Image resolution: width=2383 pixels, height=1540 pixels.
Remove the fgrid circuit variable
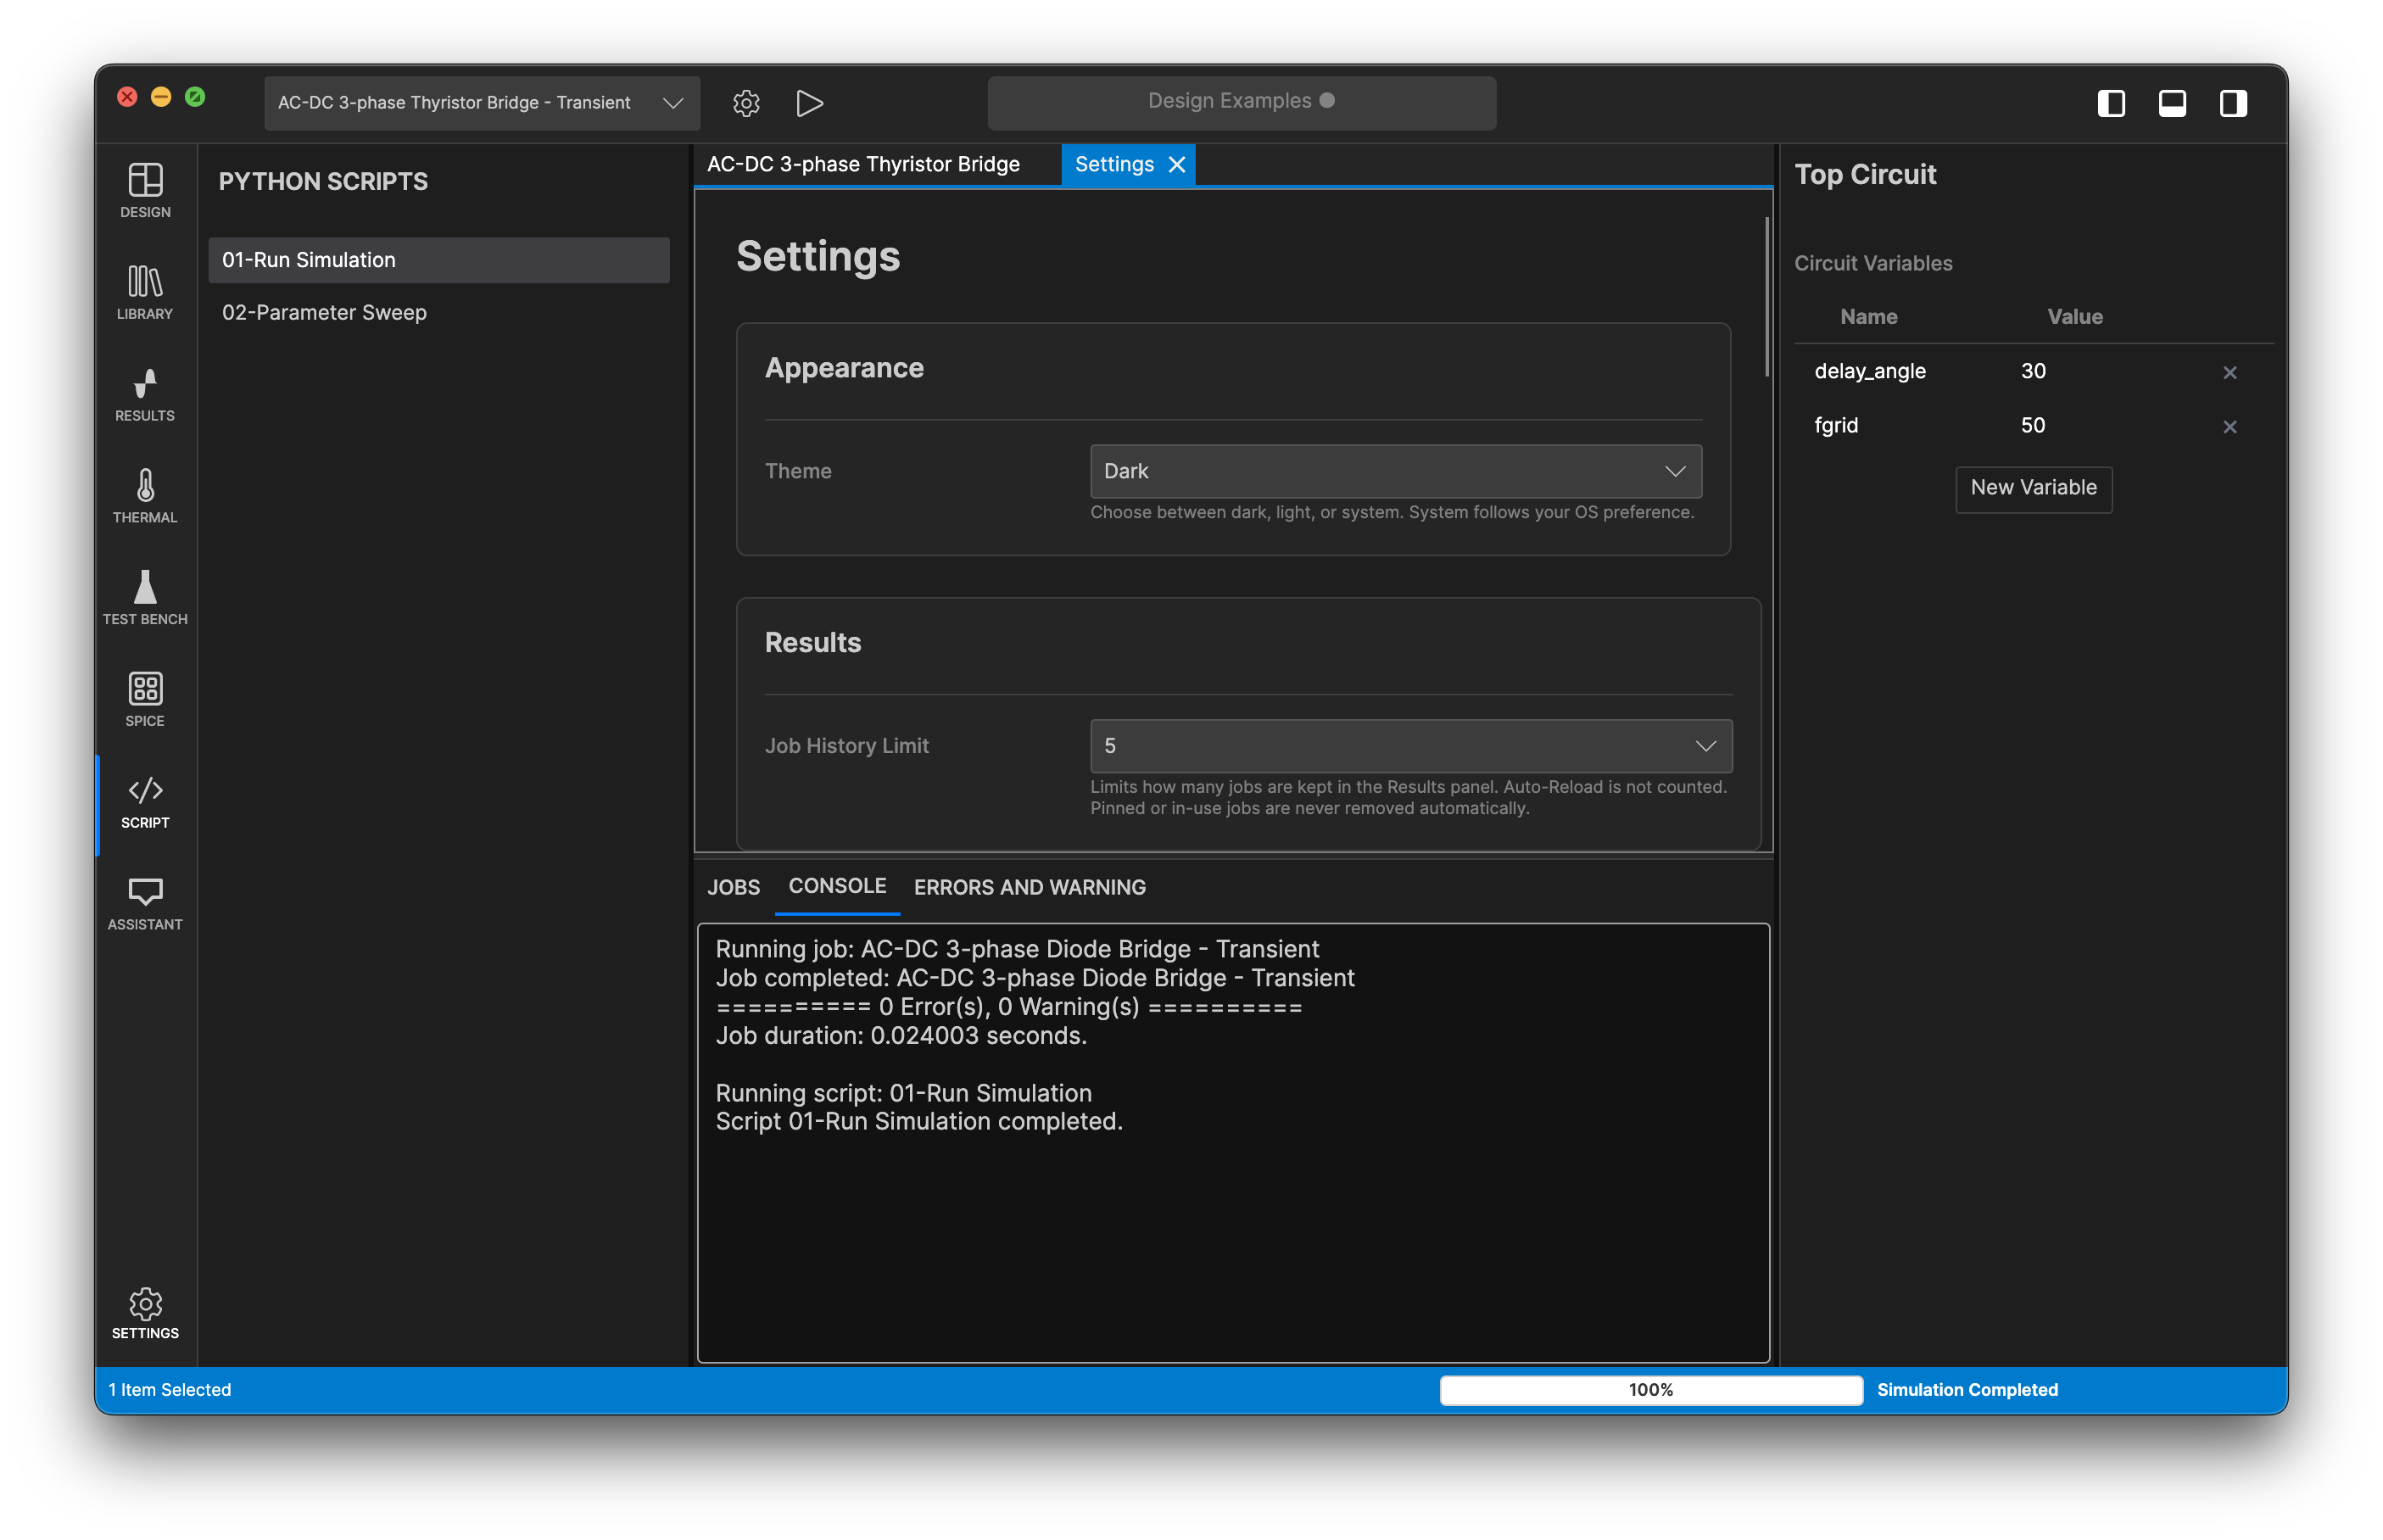click(x=2230, y=426)
